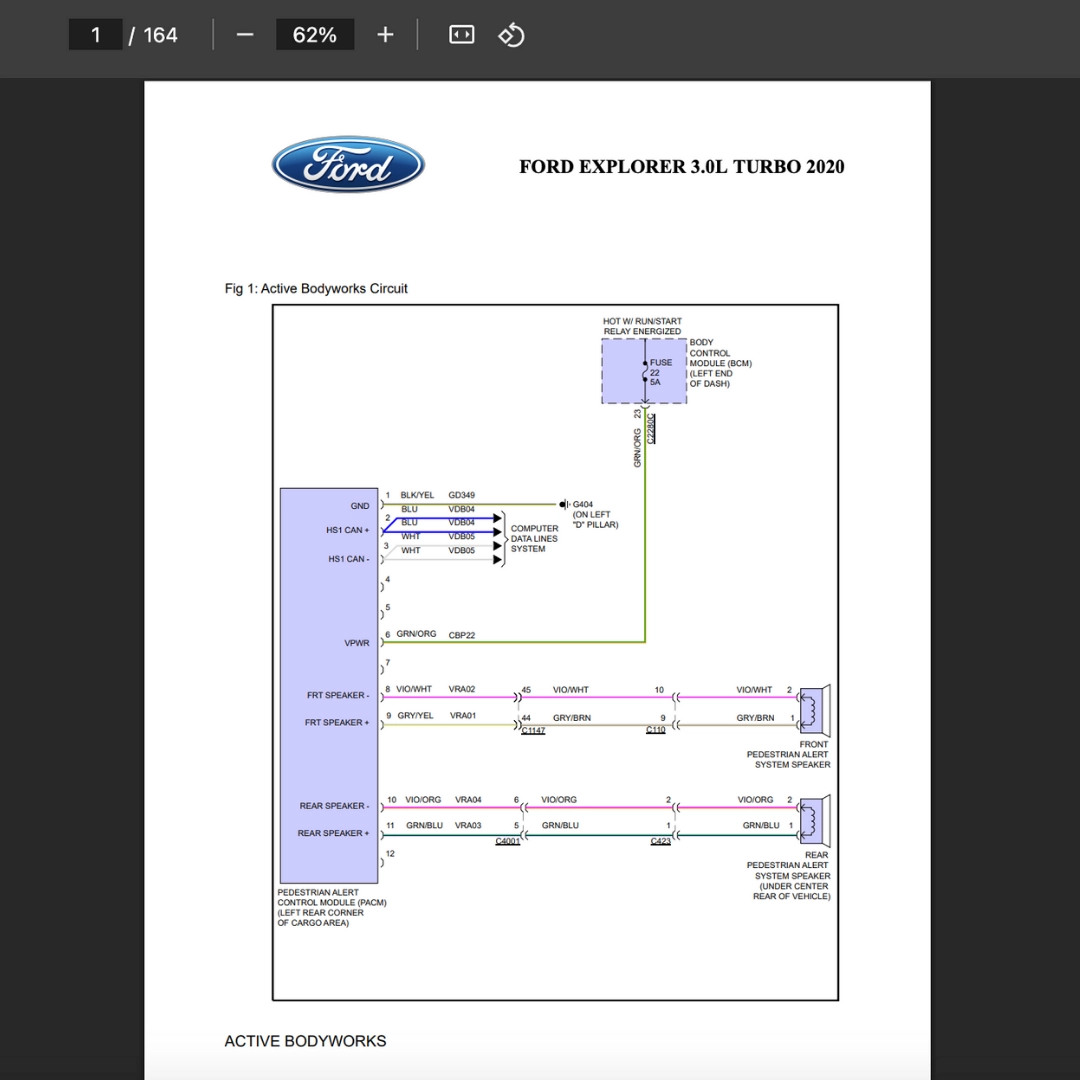The width and height of the screenshot is (1080, 1080).
Task: Click the fit to page icon
Action: pyautogui.click(x=461, y=34)
